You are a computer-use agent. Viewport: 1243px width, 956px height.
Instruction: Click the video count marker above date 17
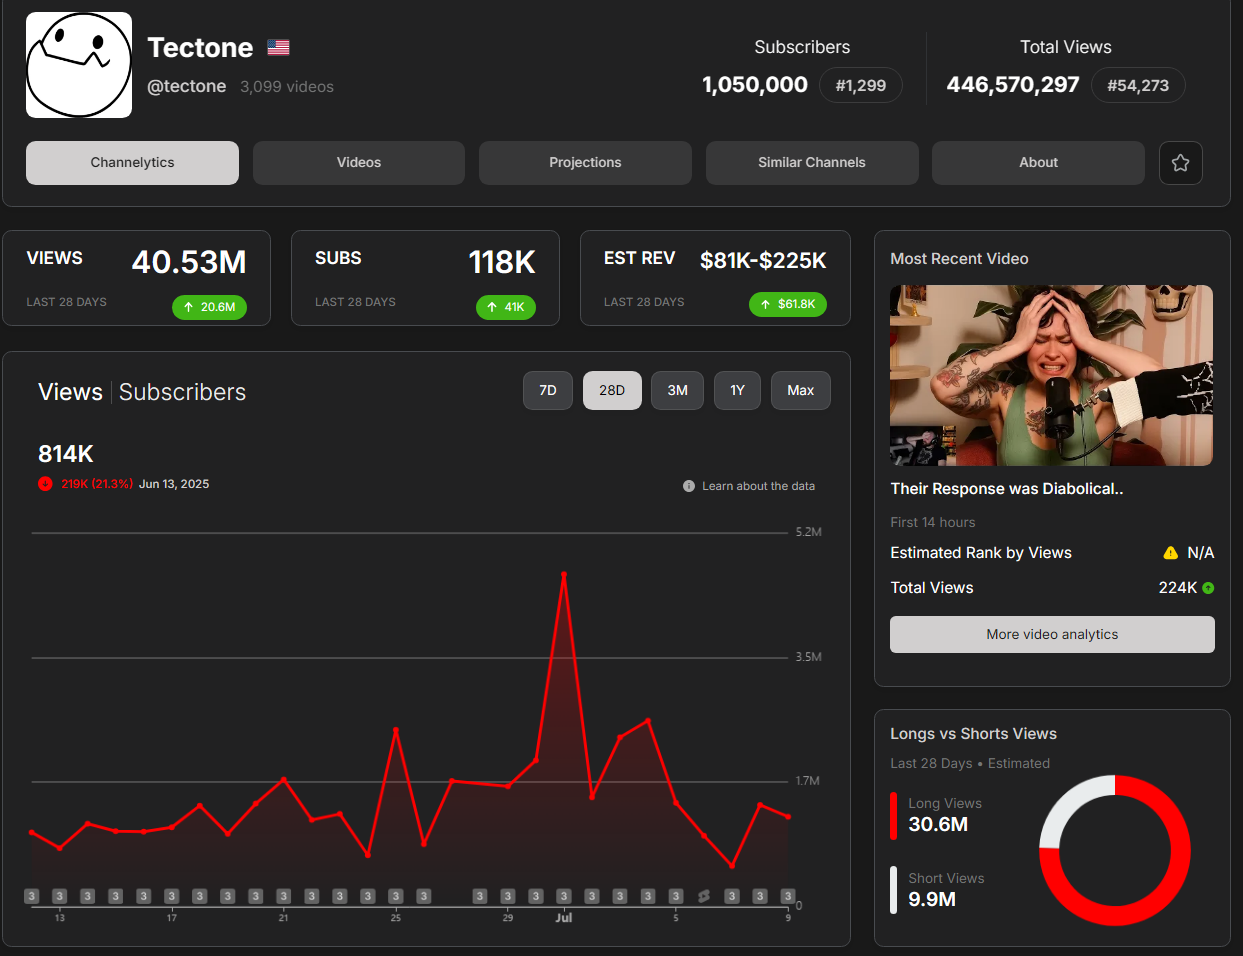click(172, 896)
